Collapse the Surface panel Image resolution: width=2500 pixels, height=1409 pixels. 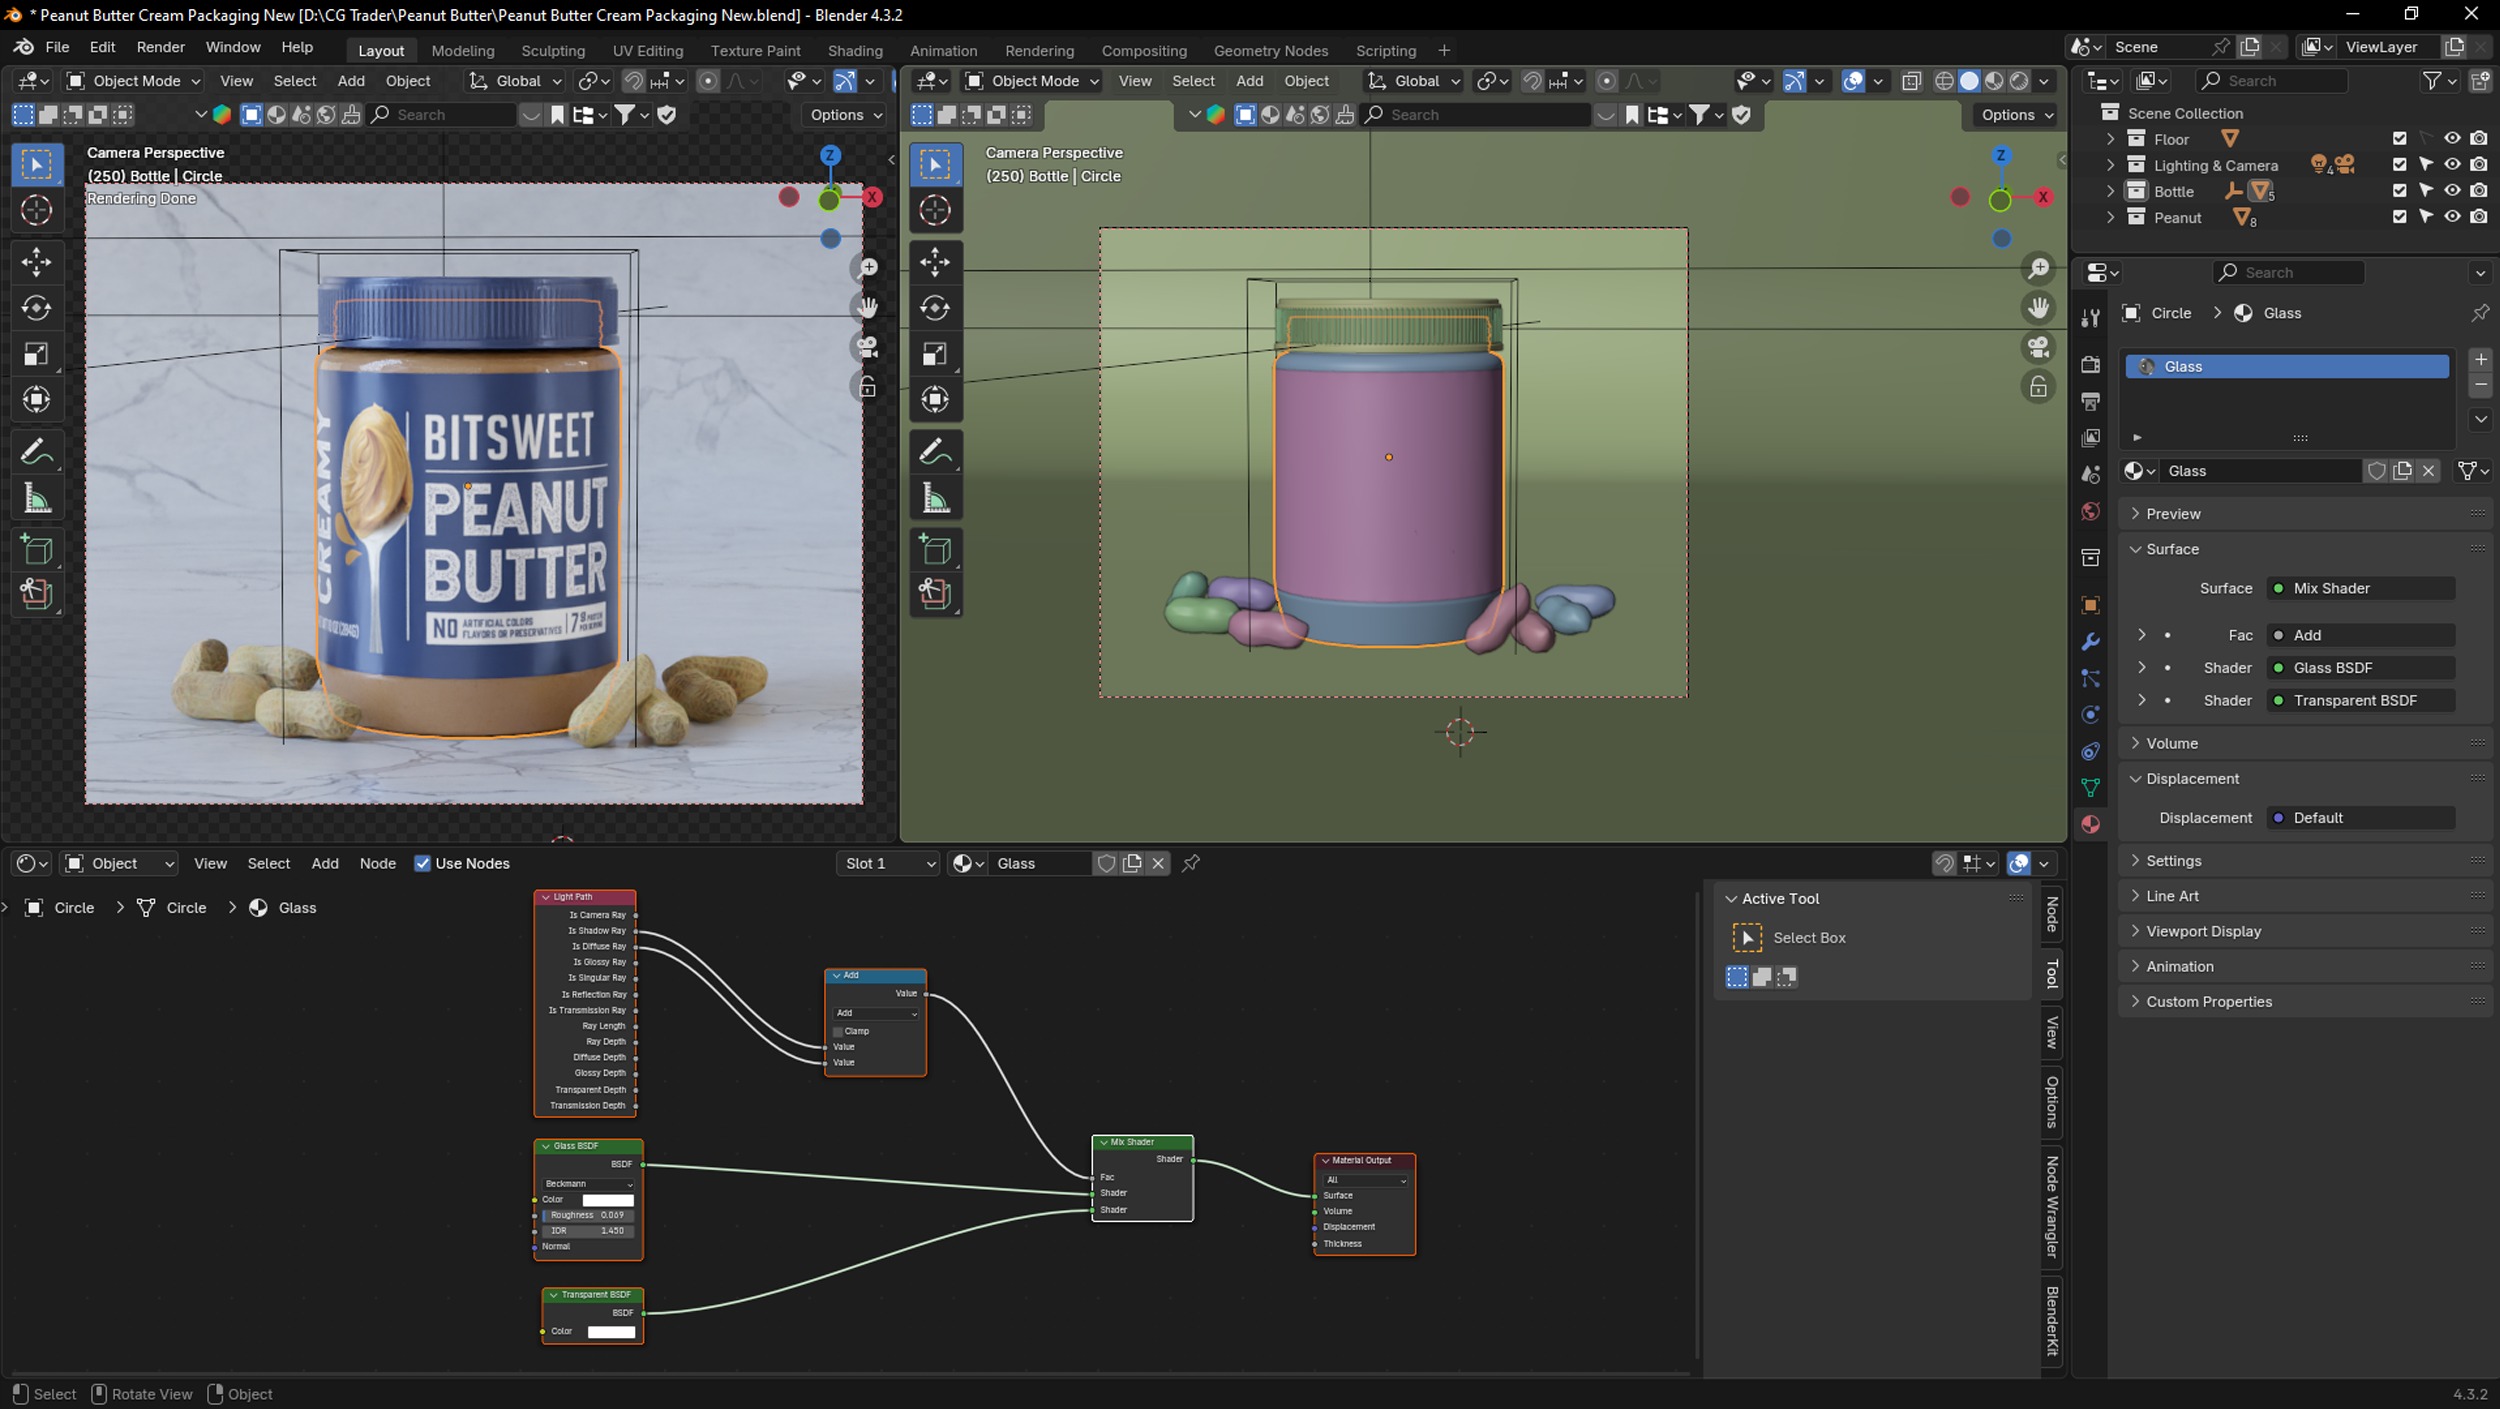2303,549
